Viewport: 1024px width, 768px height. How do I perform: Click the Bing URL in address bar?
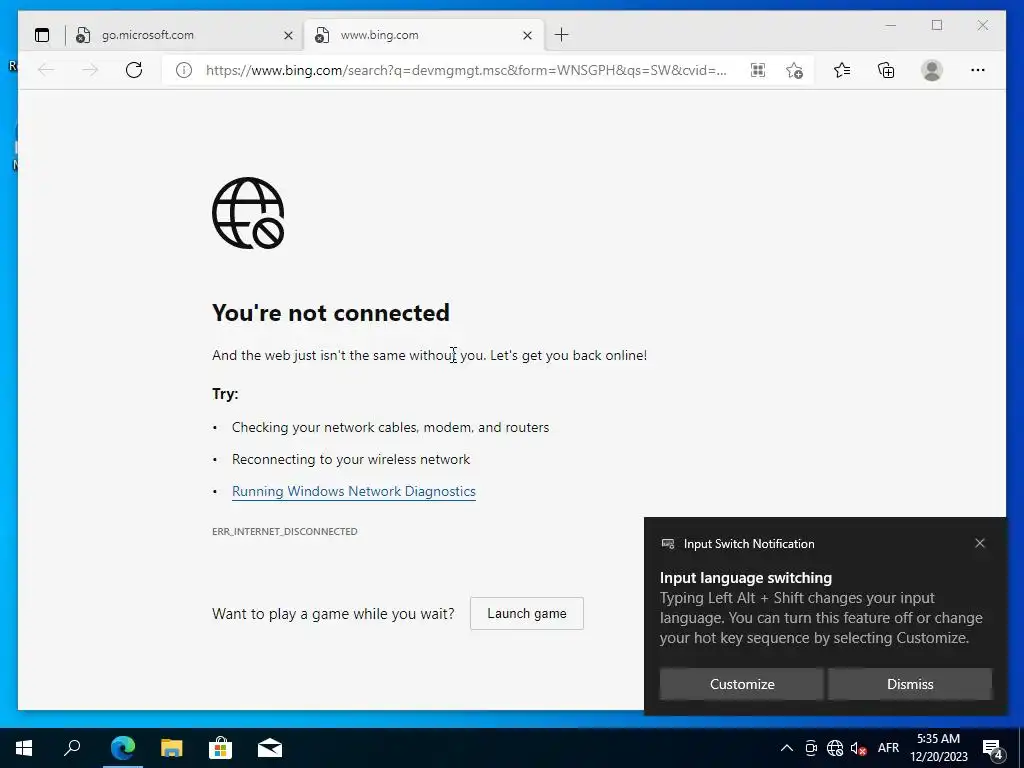click(x=466, y=70)
